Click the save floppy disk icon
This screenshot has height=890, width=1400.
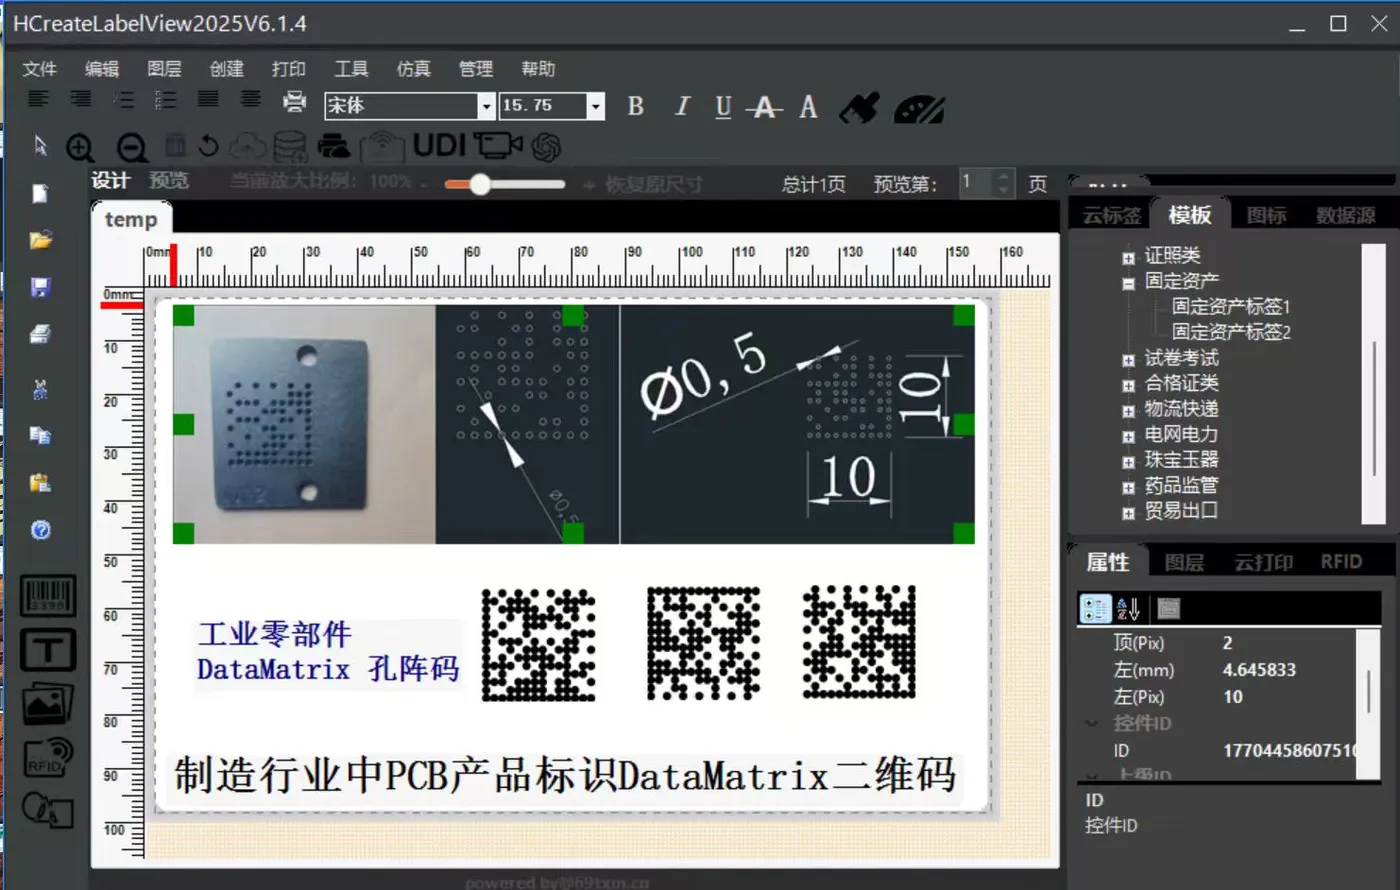[41, 288]
